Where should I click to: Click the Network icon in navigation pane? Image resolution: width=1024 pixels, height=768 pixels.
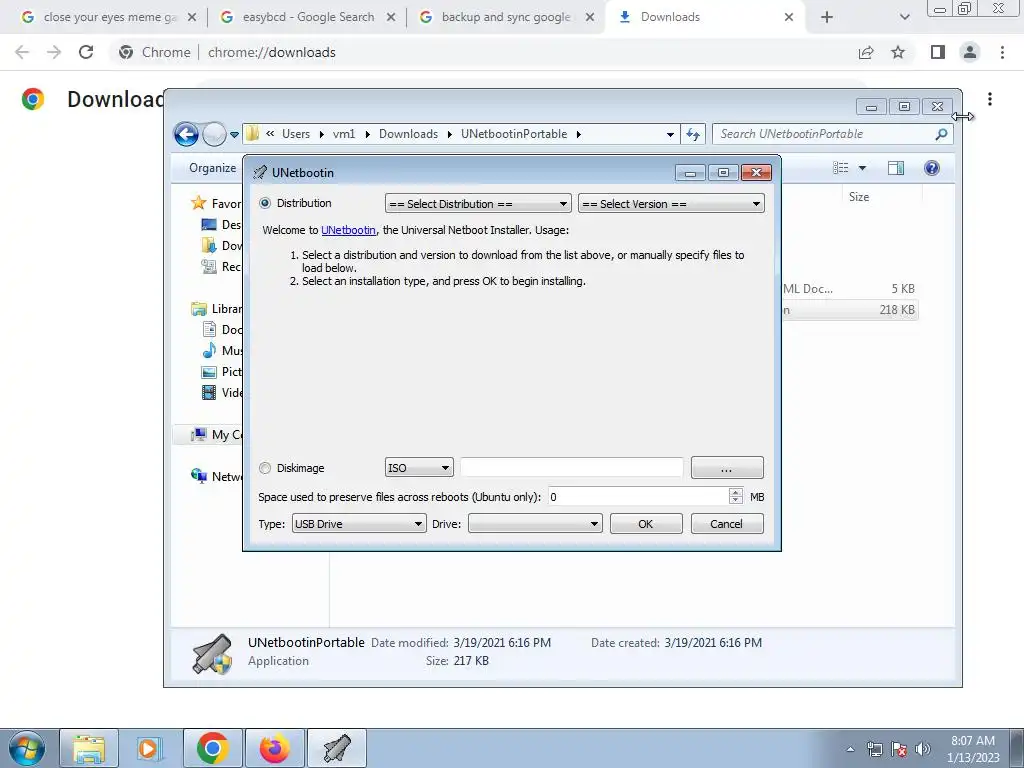click(x=199, y=476)
